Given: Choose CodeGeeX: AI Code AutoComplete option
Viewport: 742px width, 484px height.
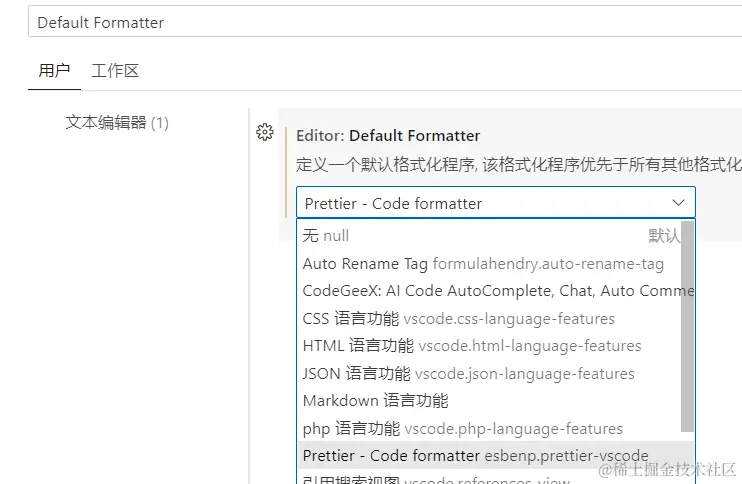Looking at the screenshot, I should 490,290.
